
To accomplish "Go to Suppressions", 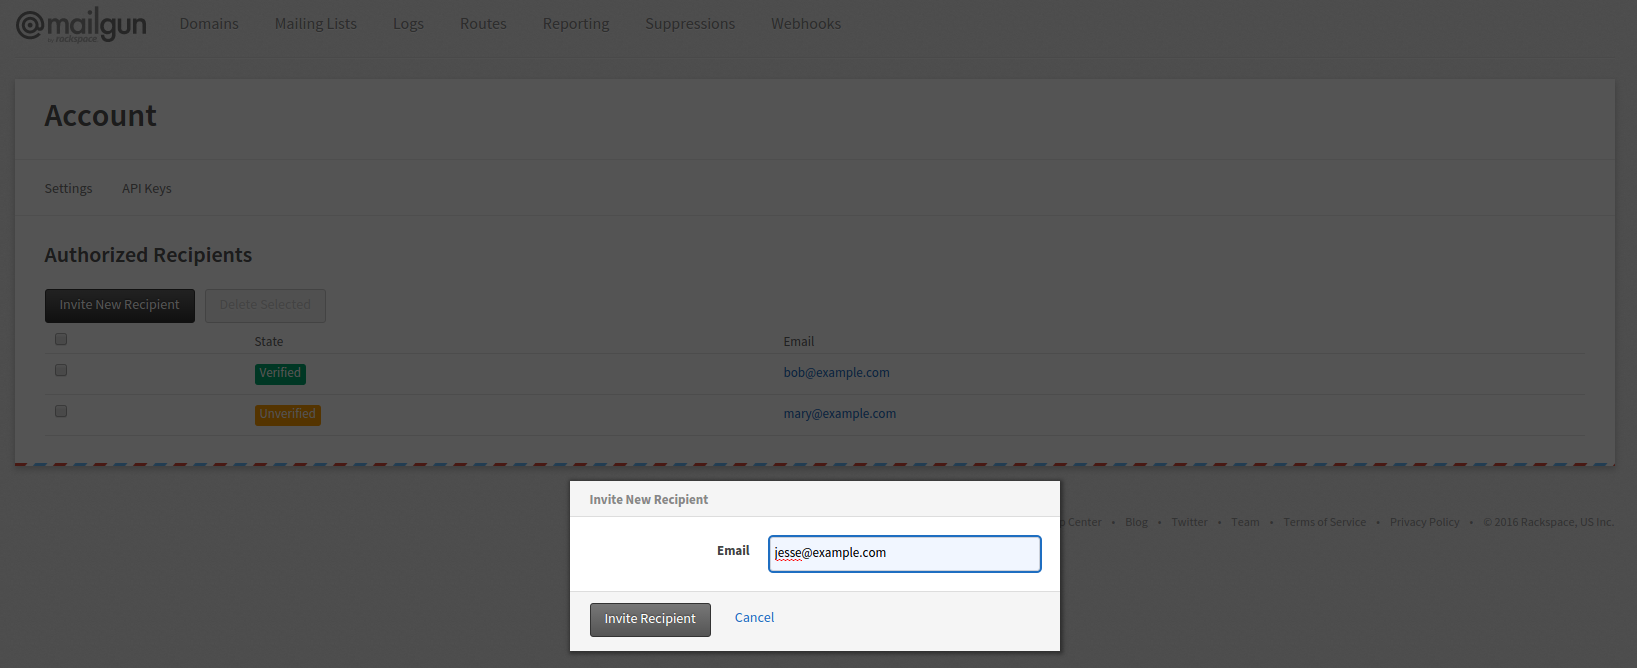I will (x=690, y=23).
